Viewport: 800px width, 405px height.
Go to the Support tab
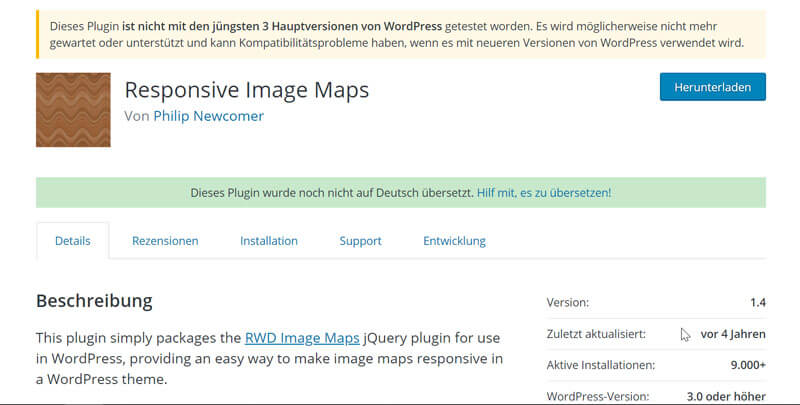[x=360, y=241]
